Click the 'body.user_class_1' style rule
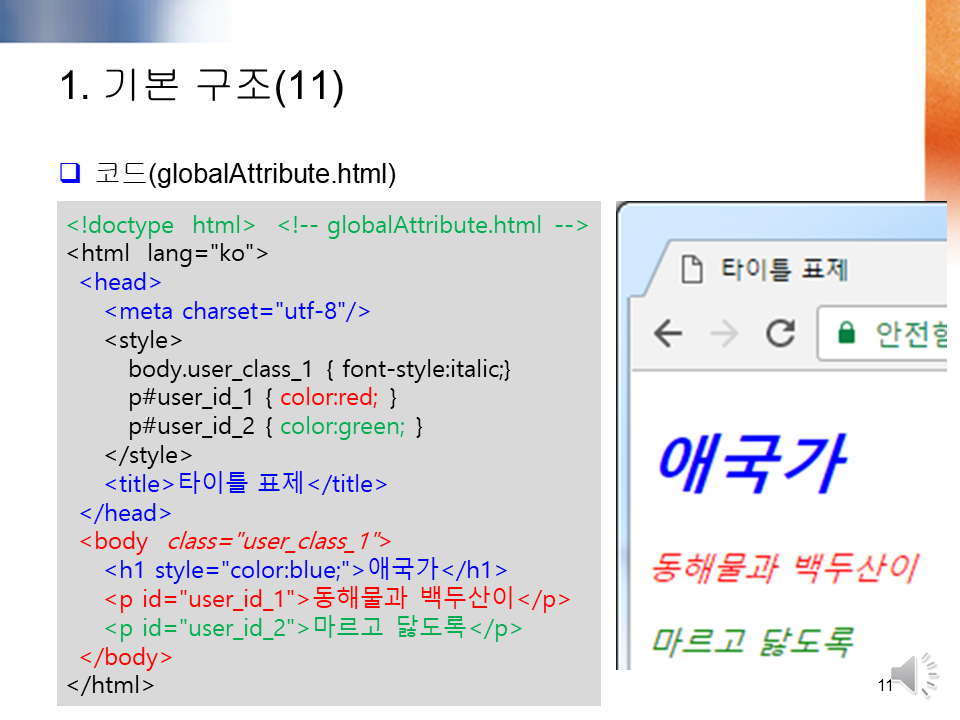The image size is (960, 720). point(319,369)
